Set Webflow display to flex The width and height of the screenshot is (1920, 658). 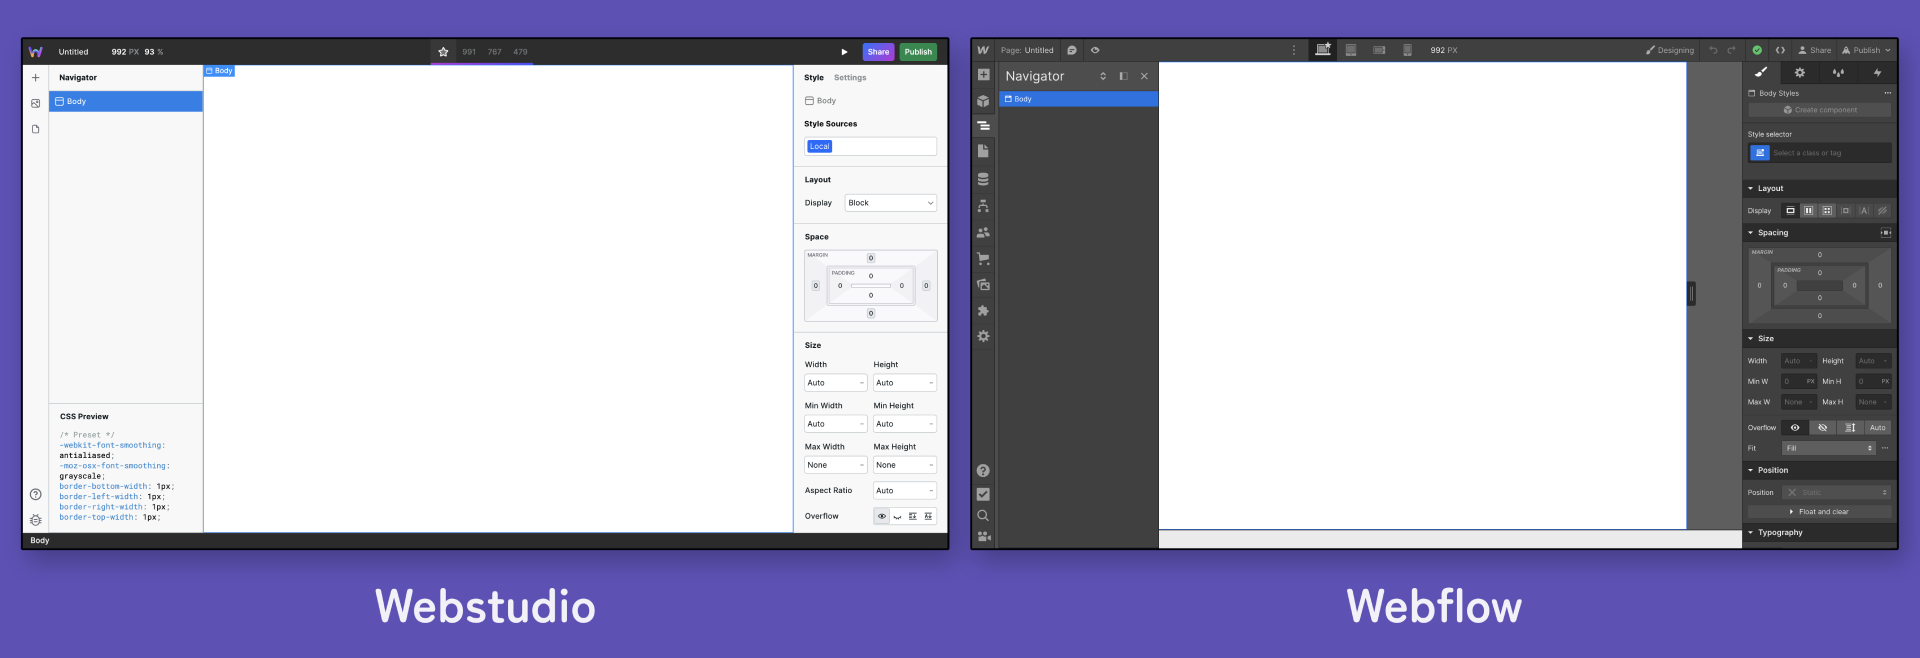pyautogui.click(x=1808, y=211)
